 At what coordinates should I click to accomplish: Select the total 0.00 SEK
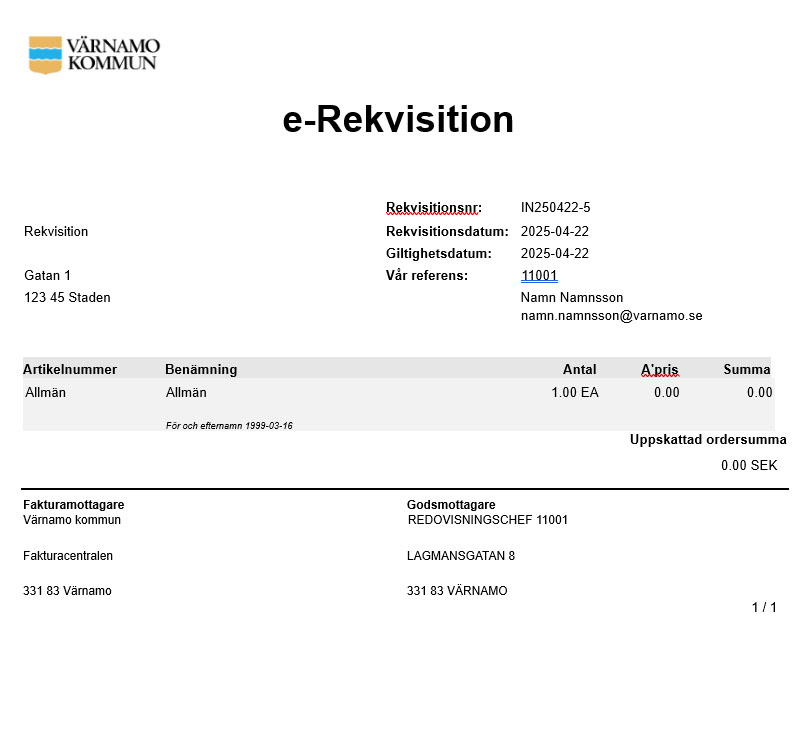click(749, 465)
